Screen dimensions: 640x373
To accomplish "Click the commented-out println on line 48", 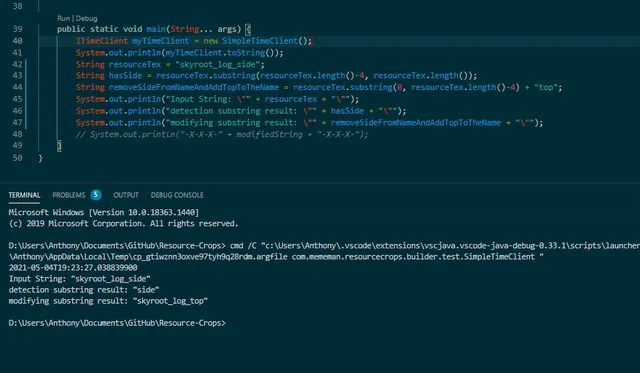I will point(222,134).
